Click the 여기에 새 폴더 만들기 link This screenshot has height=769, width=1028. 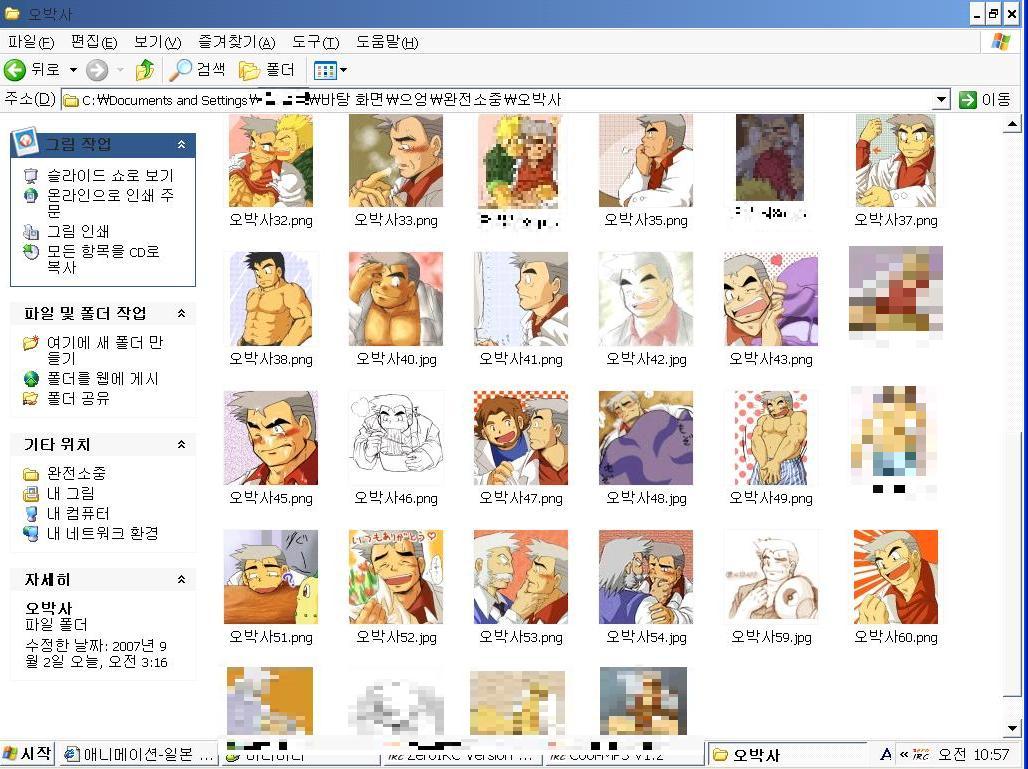(105, 350)
